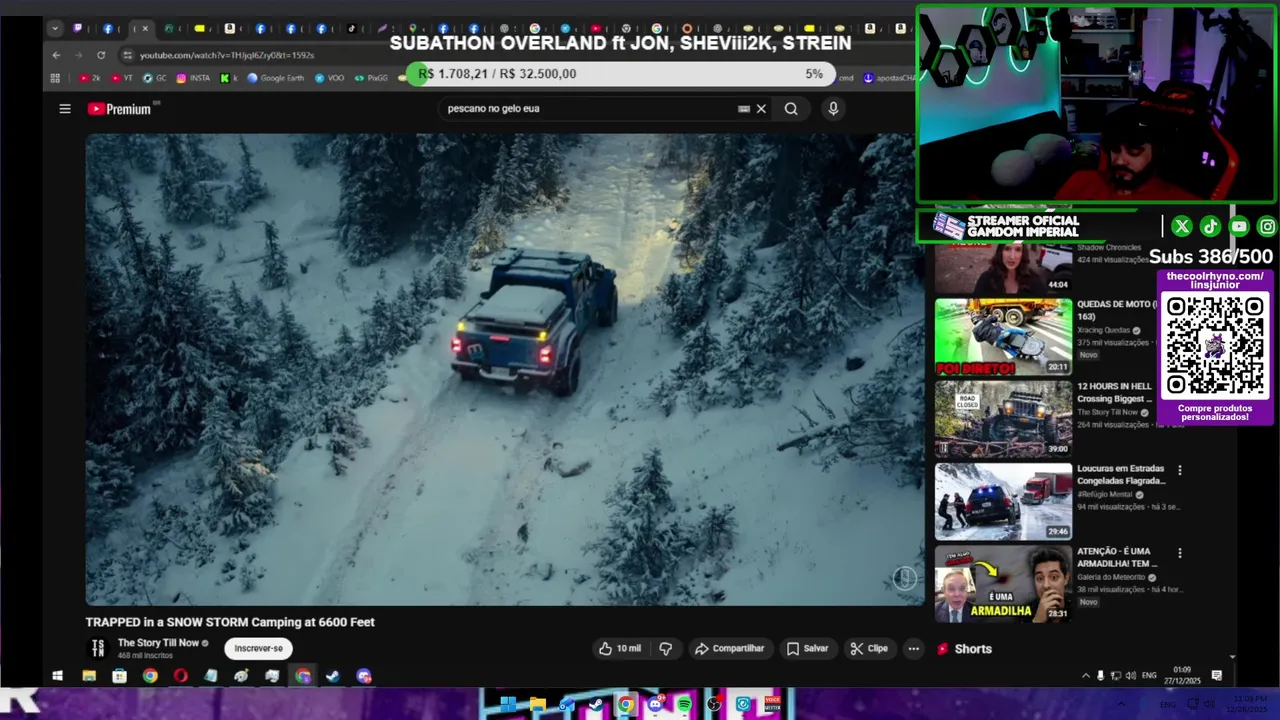
Task: Open the ENG language indicator in the tray
Action: [1150, 676]
